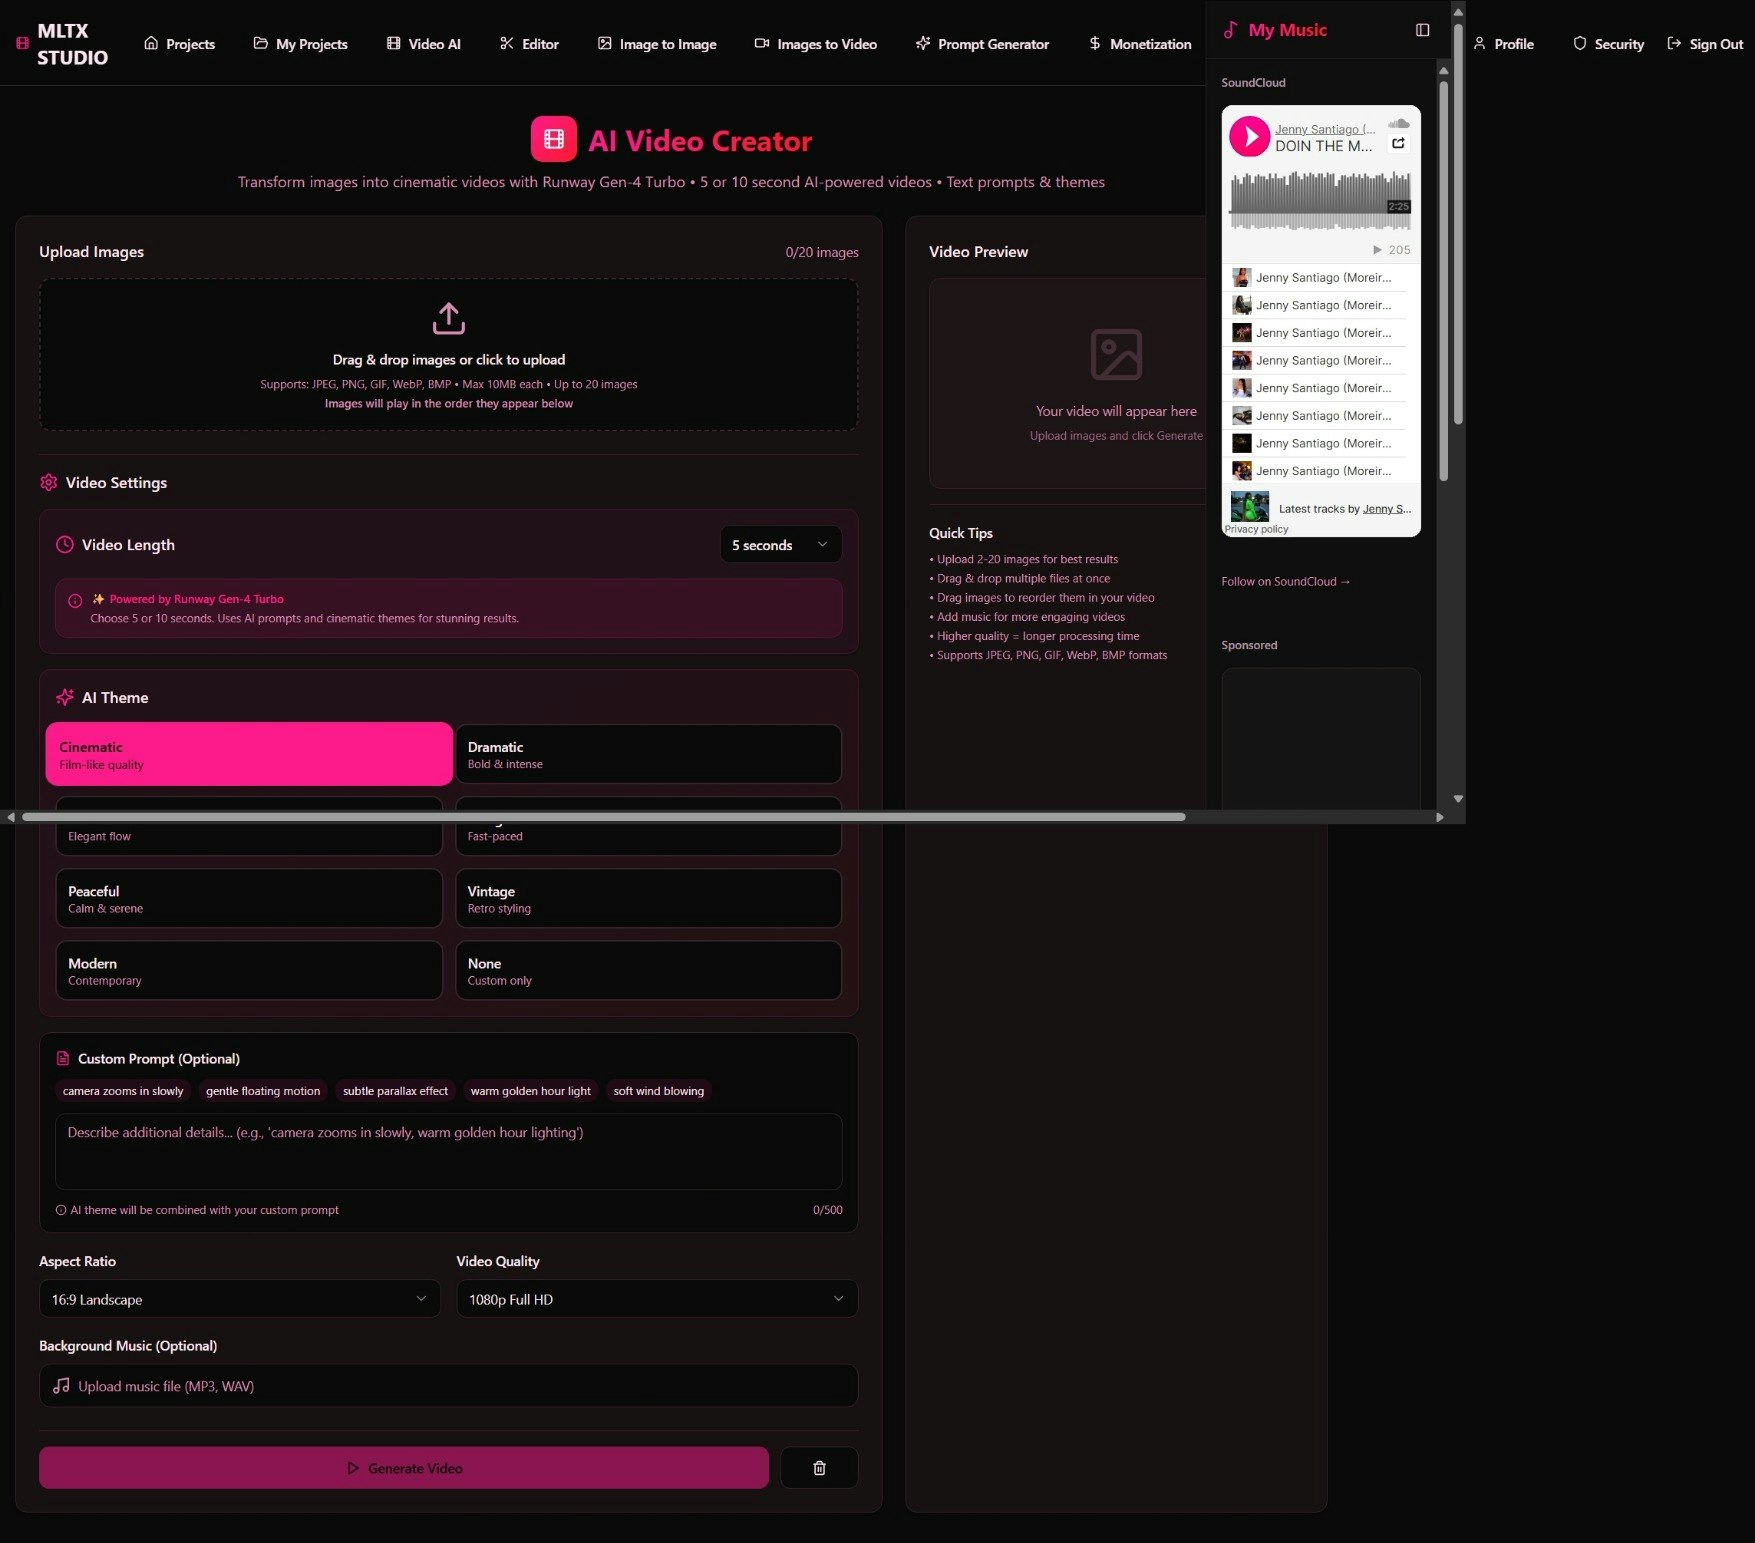Click Follow on SoundCloud link
The width and height of the screenshot is (1755, 1543).
point(1286,582)
